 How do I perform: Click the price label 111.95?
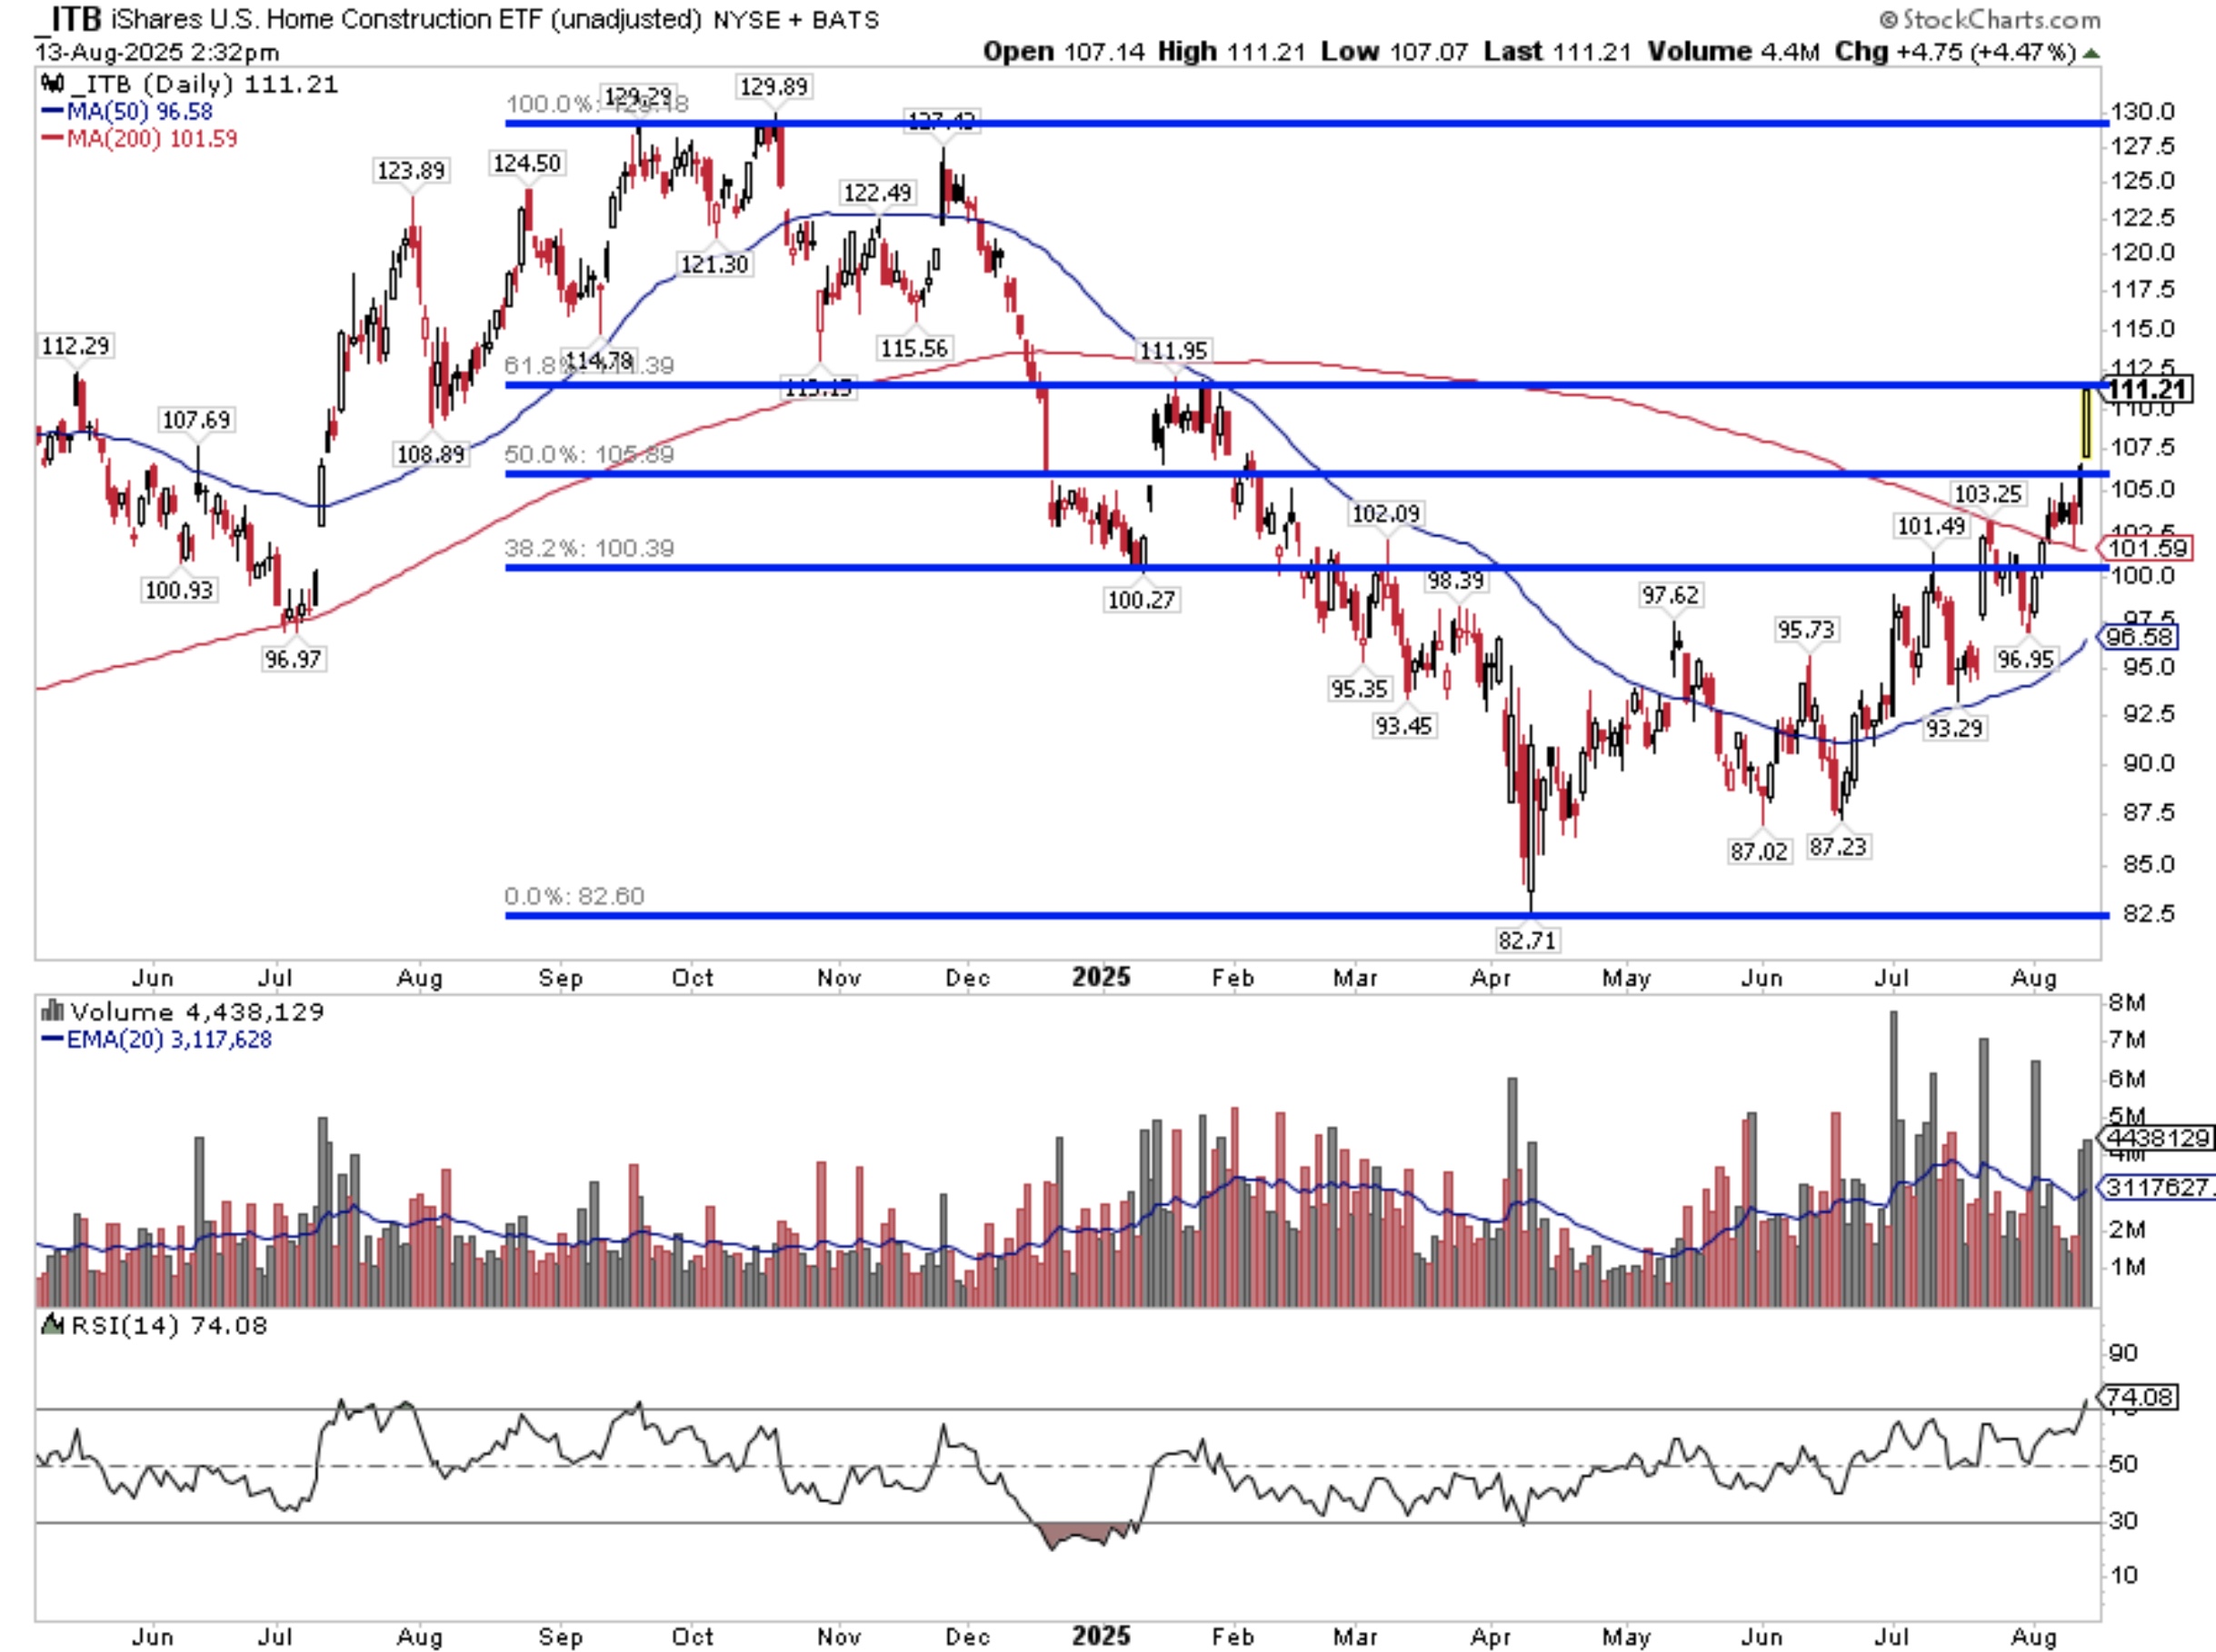coord(1174,351)
